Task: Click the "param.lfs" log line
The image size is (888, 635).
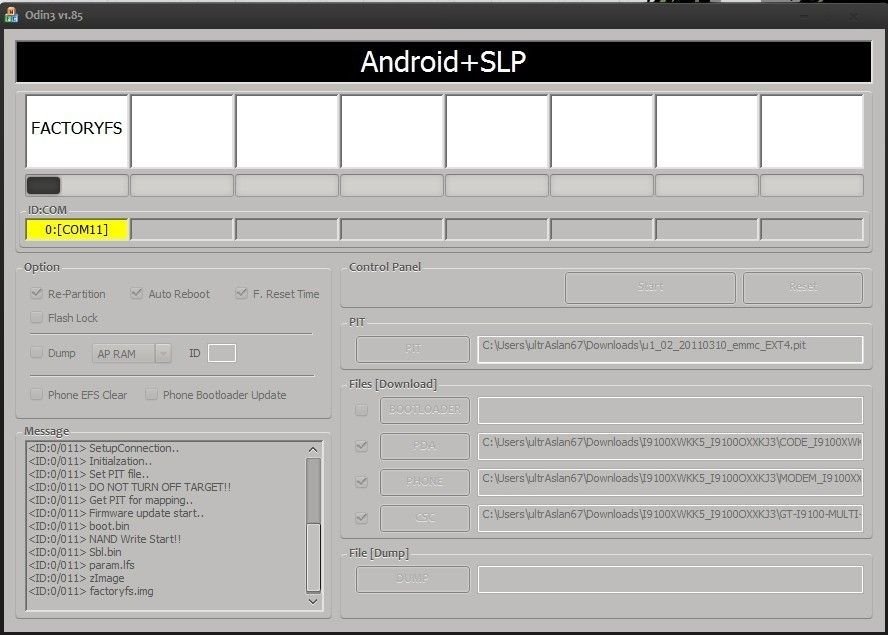Action: tap(82, 565)
